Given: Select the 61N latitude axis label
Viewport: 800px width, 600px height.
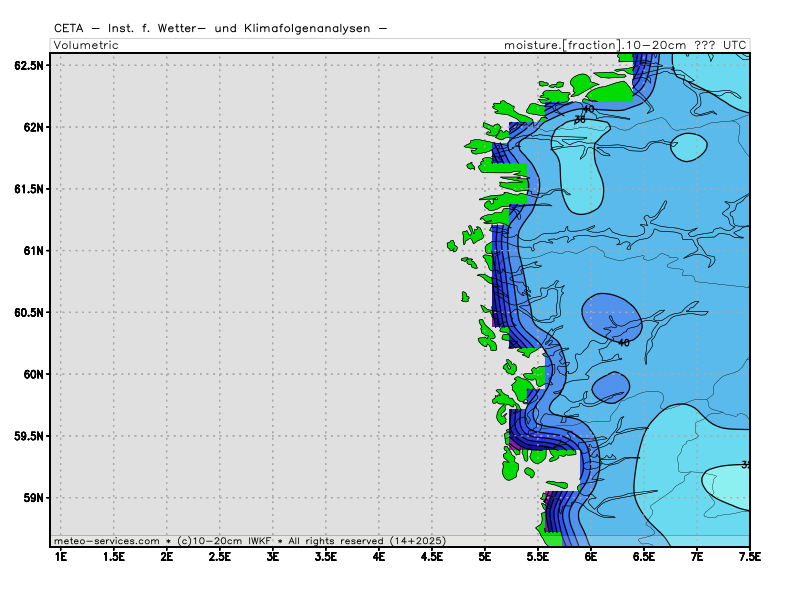Looking at the screenshot, I should click(33, 250).
